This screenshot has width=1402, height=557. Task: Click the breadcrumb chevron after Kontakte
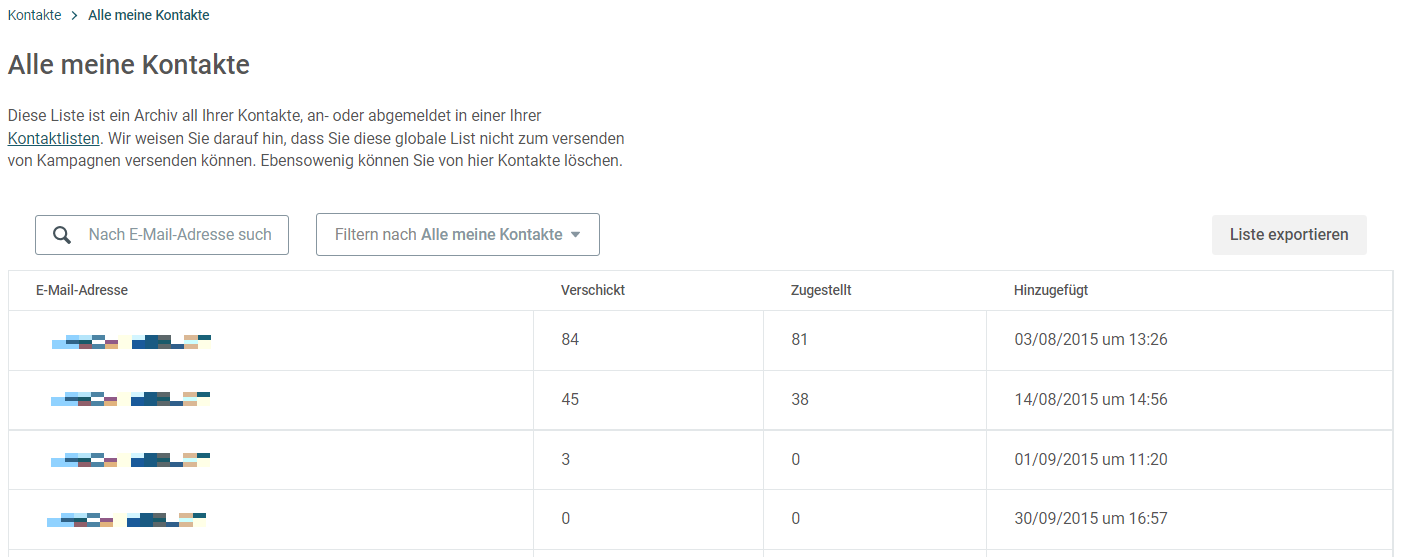74,16
